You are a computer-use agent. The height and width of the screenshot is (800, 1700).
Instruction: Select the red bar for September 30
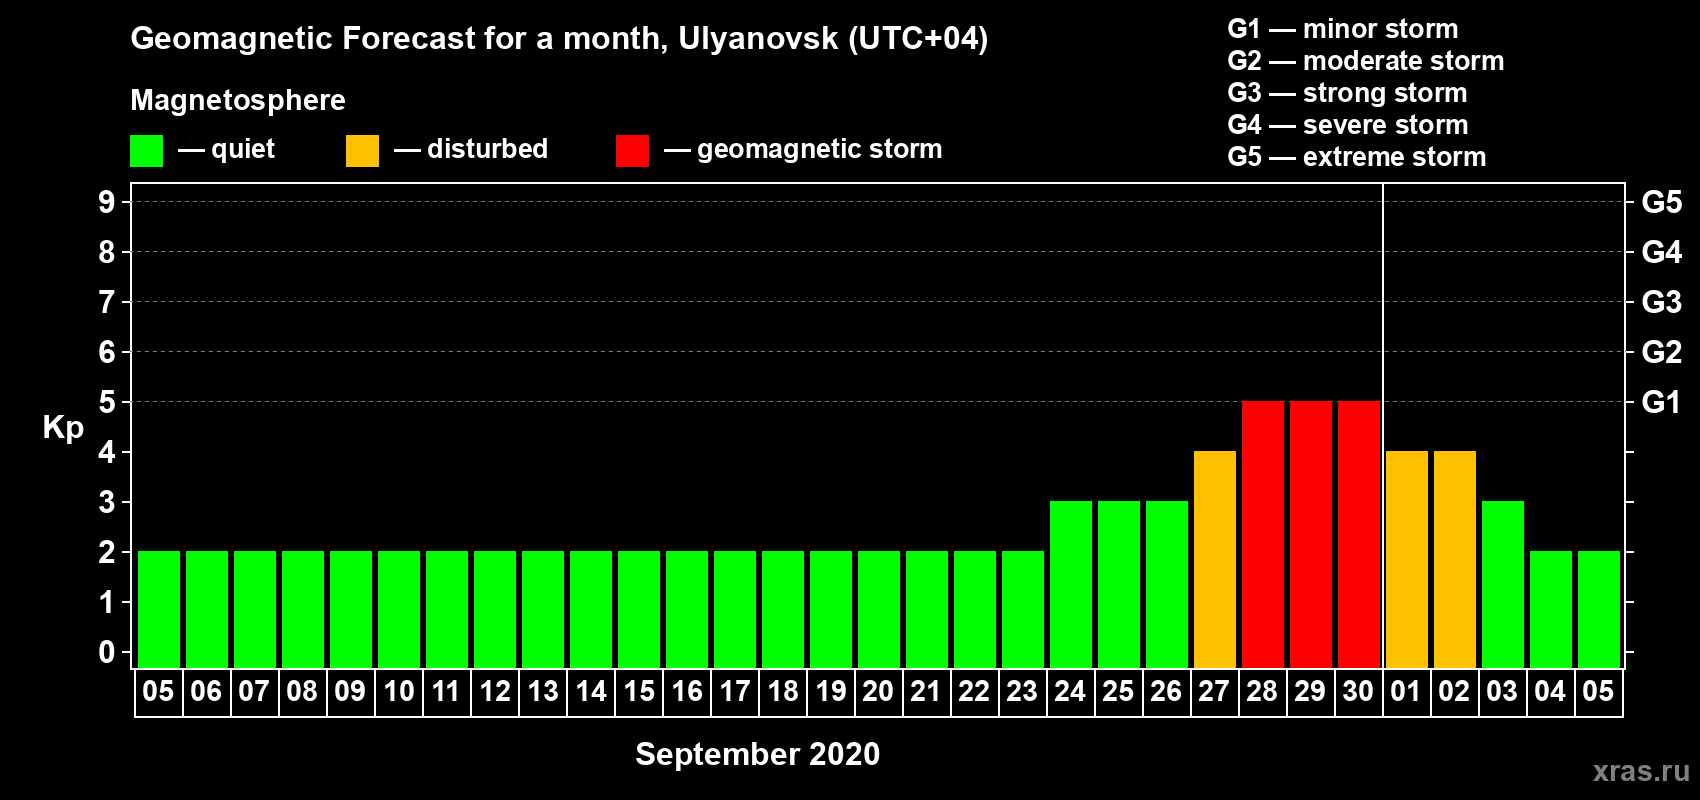coord(1359,534)
